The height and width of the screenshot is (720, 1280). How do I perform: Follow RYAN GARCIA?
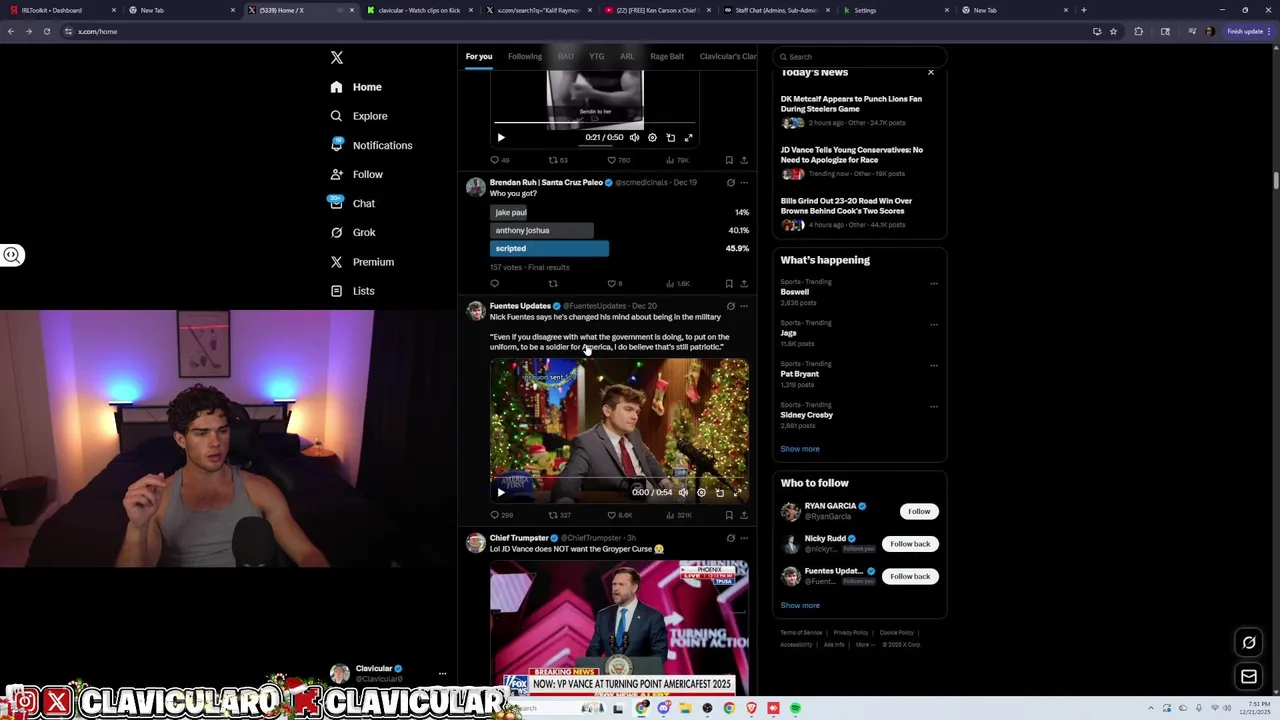[919, 511]
